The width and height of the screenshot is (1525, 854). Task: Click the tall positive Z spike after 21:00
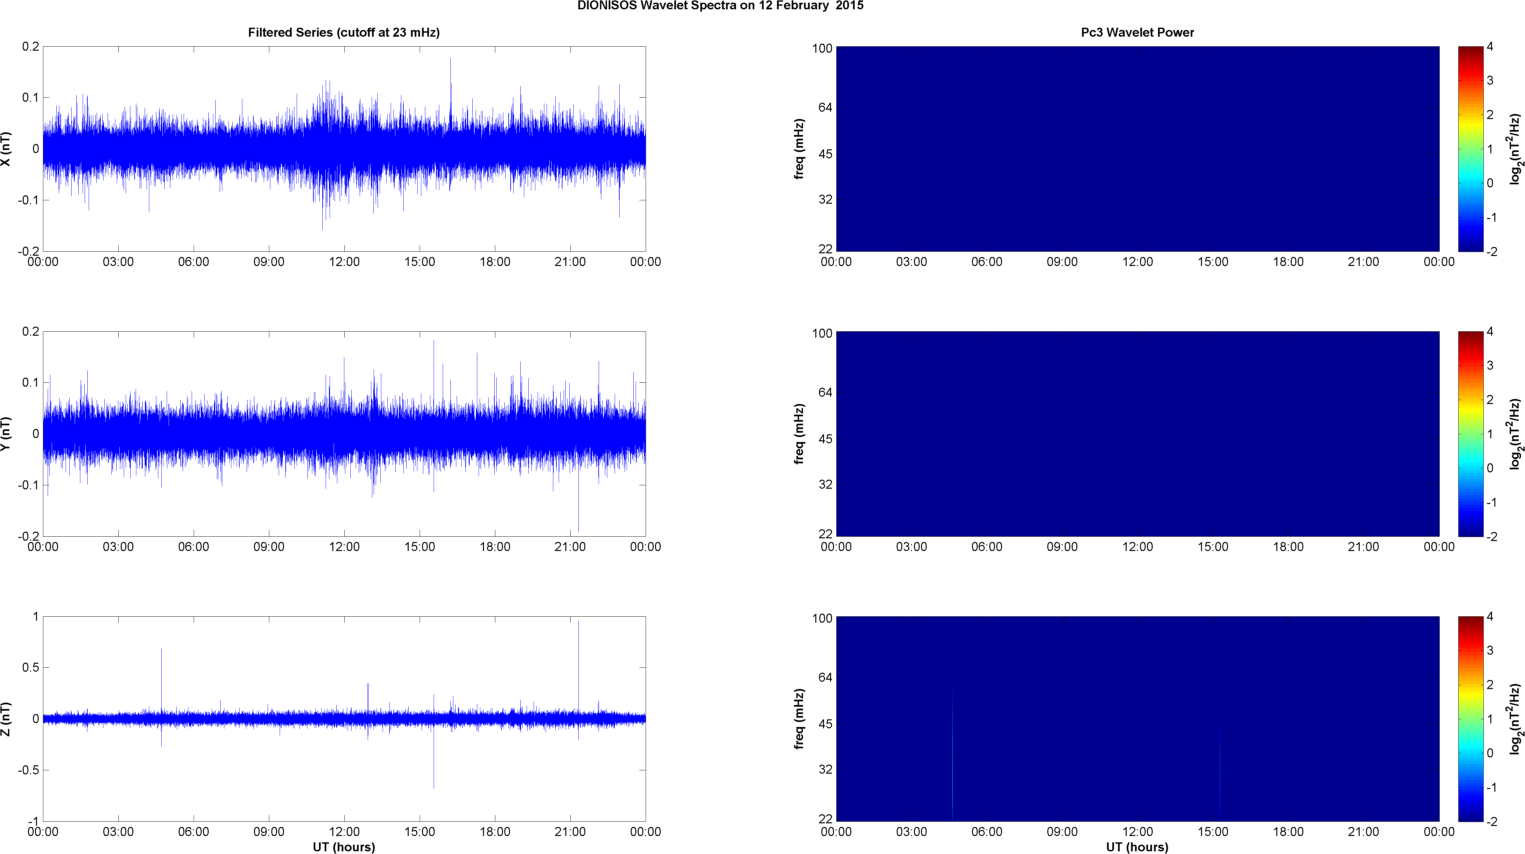pos(578,665)
